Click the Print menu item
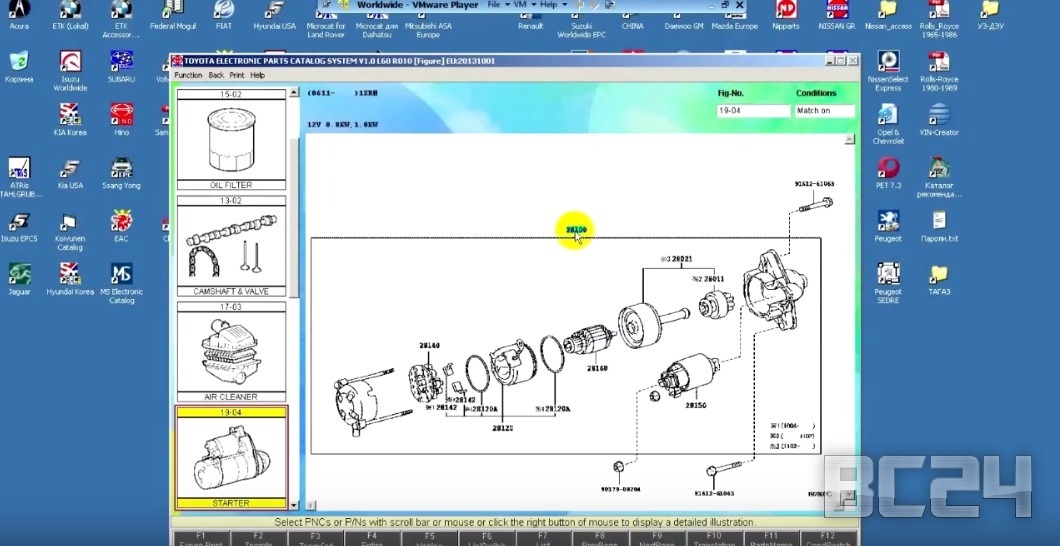 [236, 75]
